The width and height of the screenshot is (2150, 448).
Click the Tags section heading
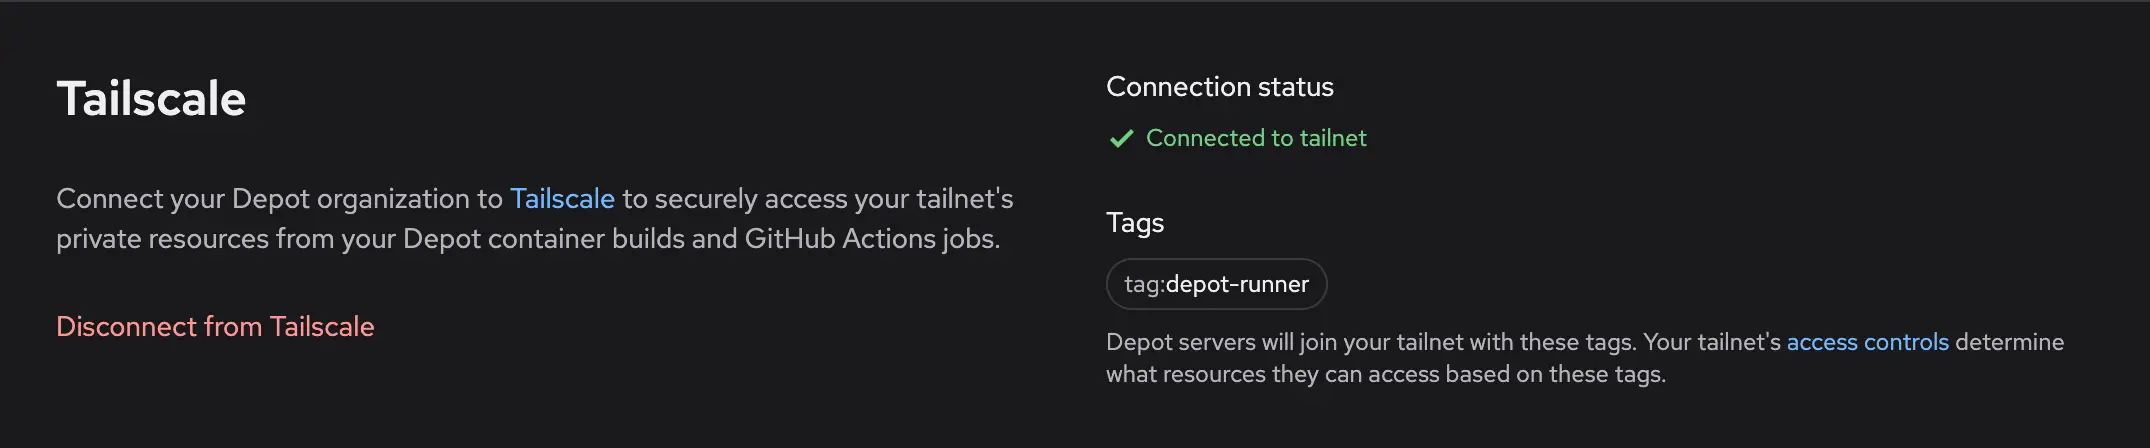coord(1135,222)
